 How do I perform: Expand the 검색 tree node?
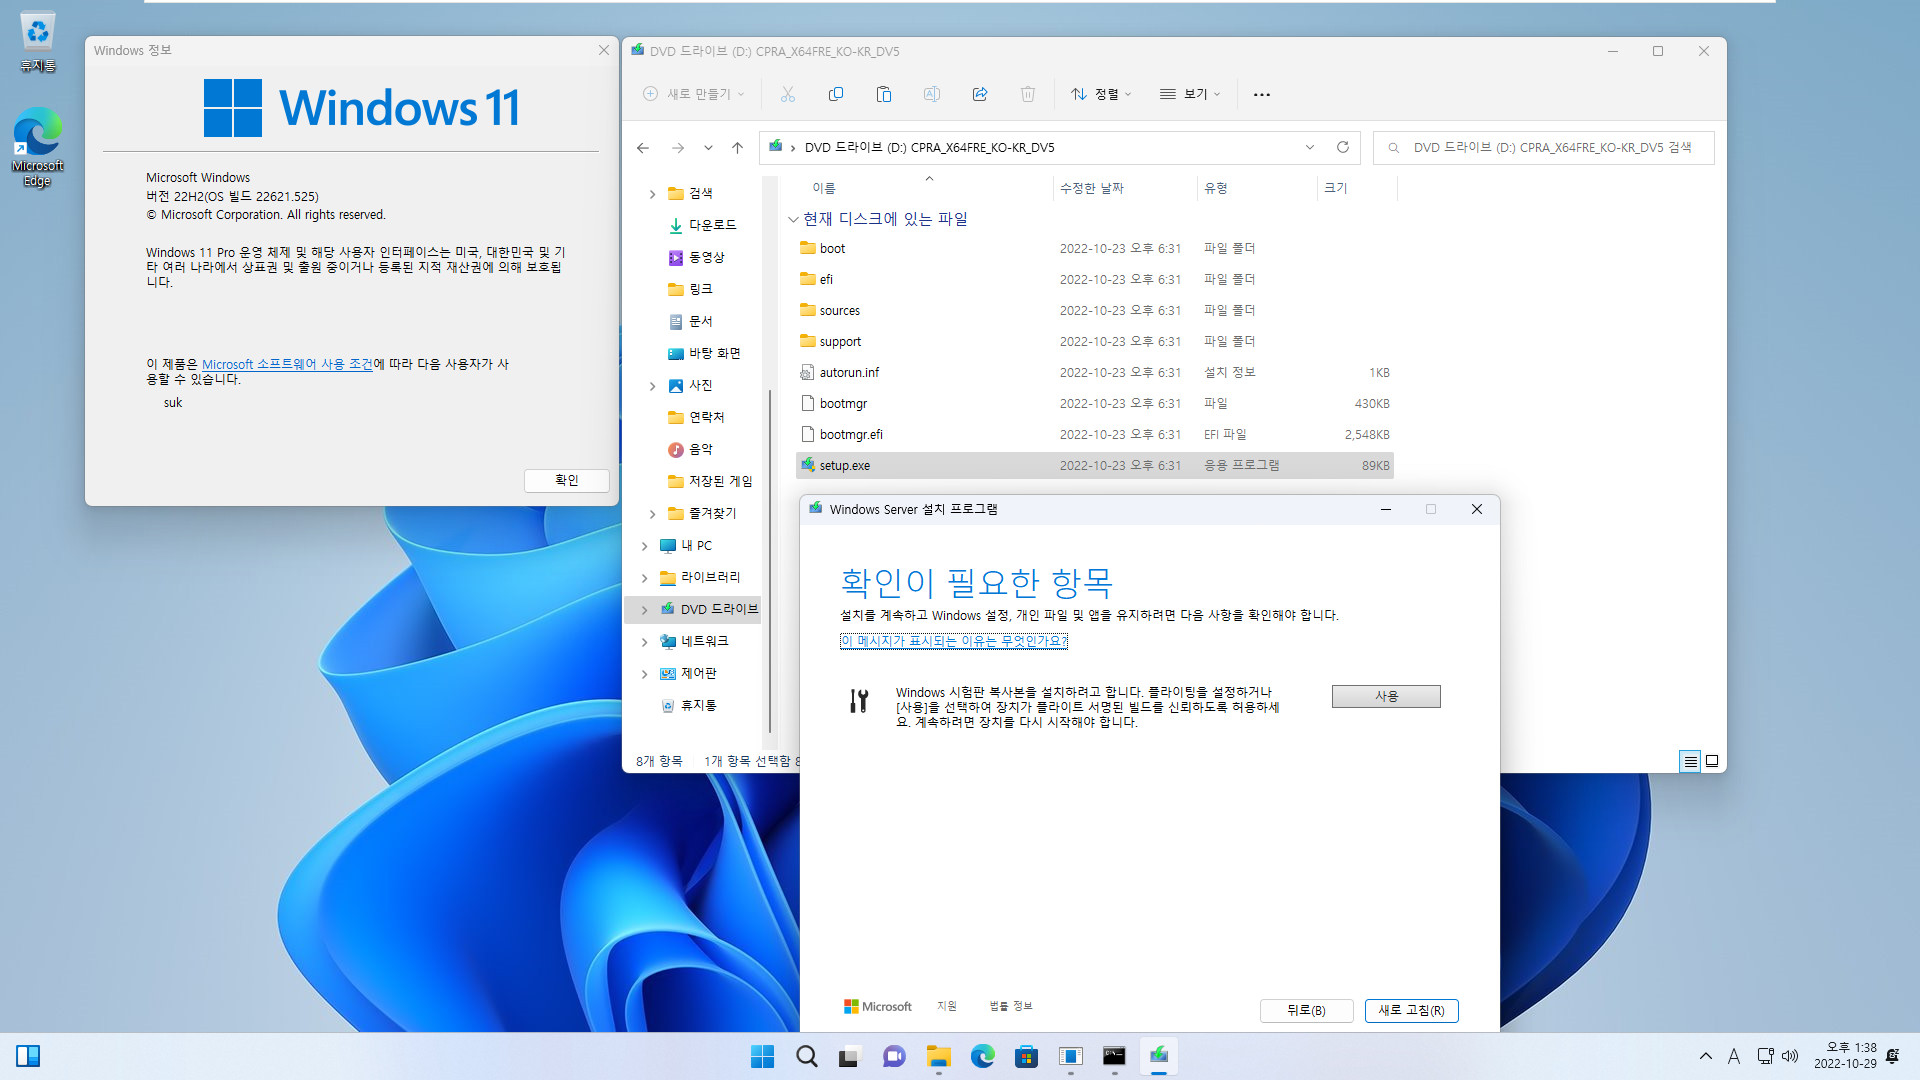click(x=652, y=194)
